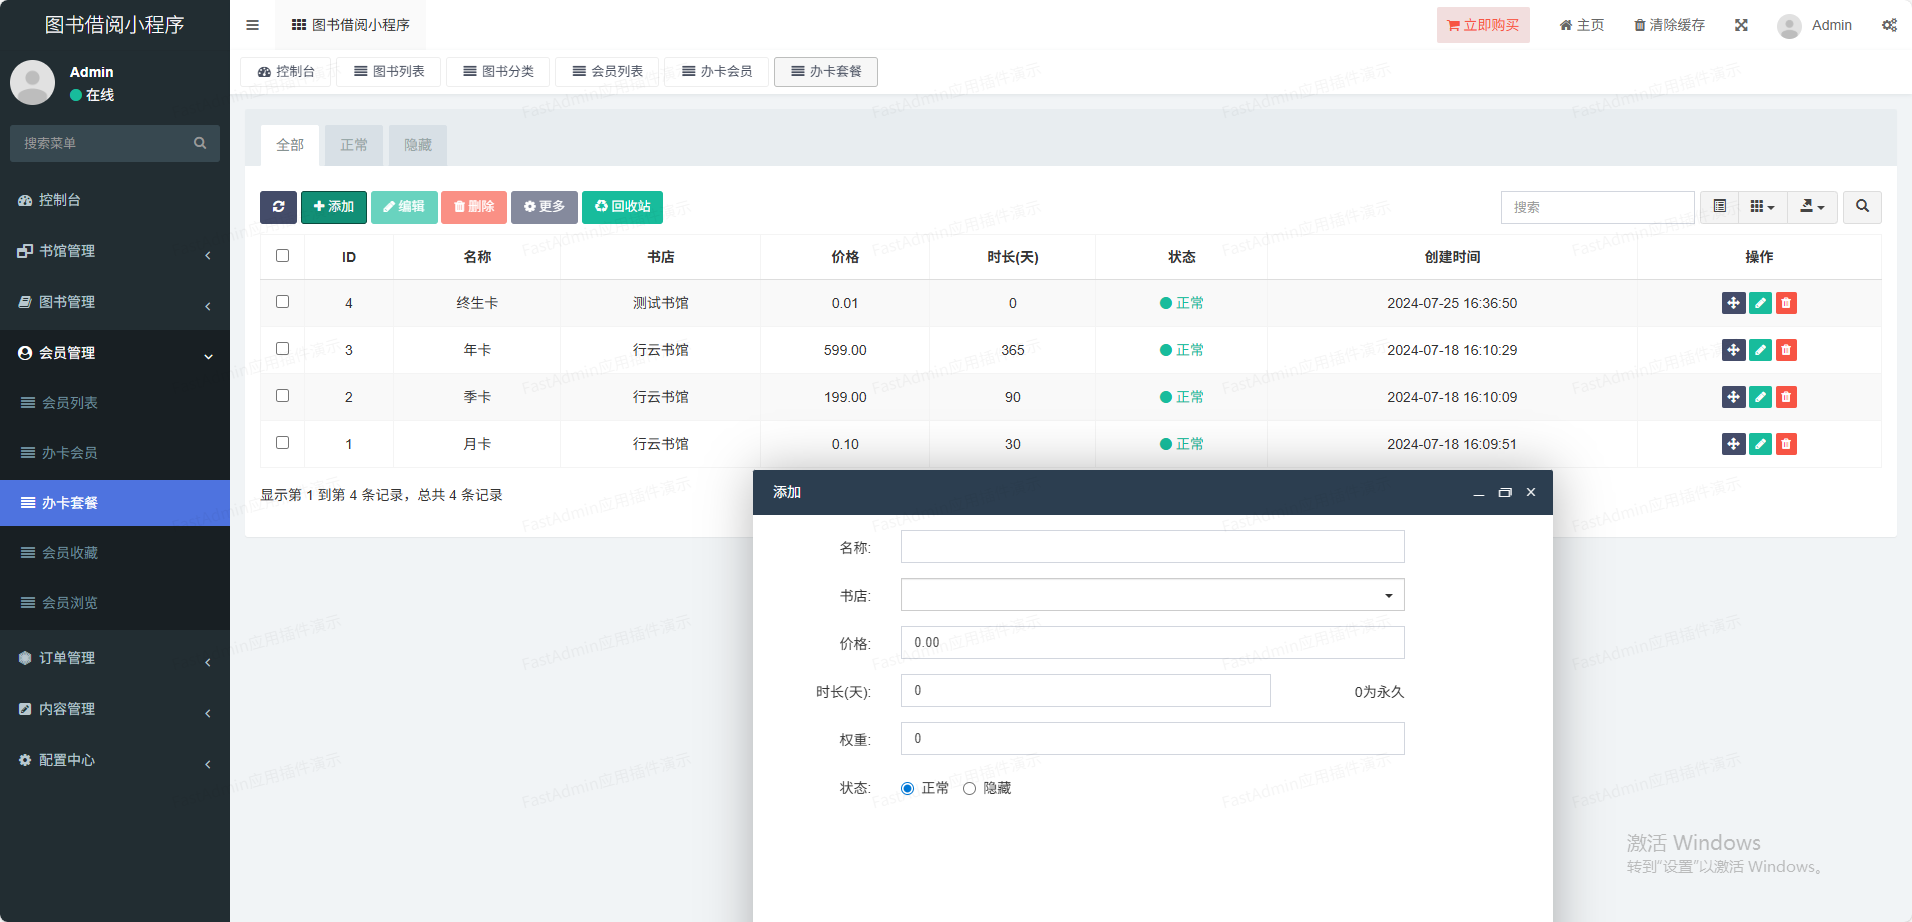Switch to the 正常 filter tab

(354, 145)
